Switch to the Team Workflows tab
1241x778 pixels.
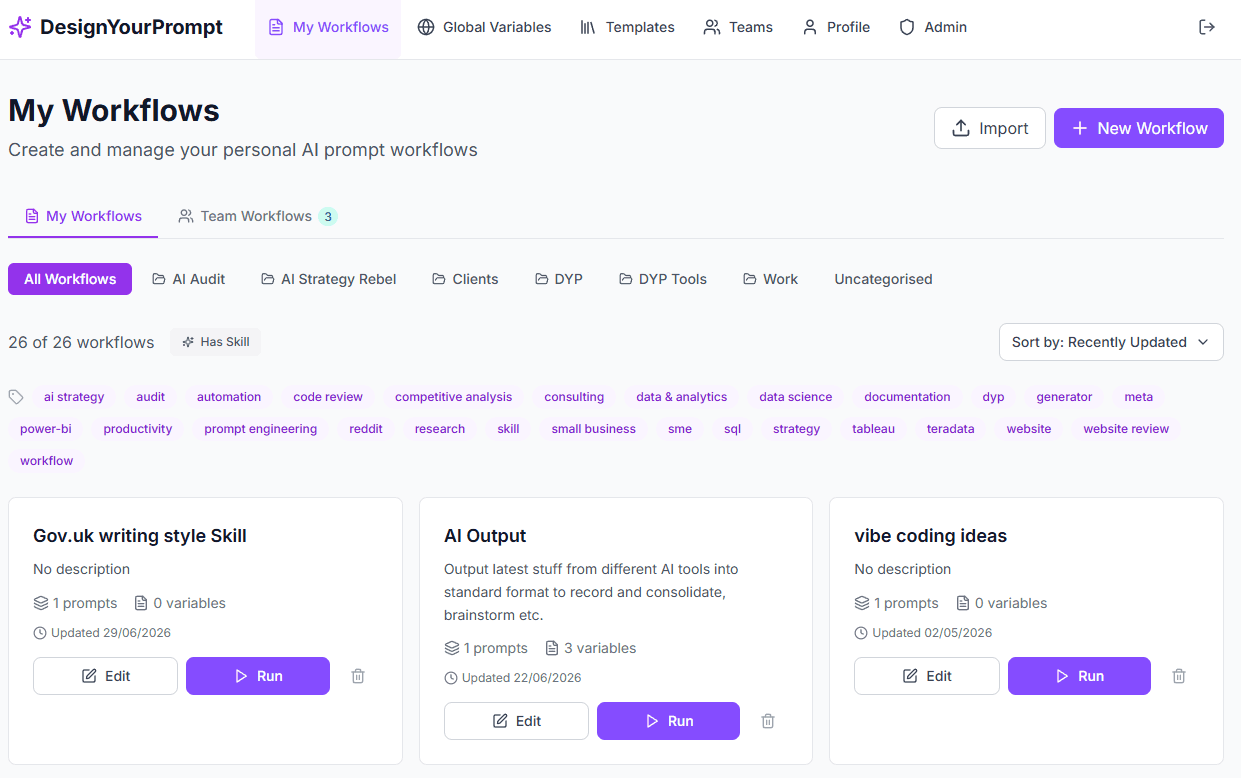[258, 216]
